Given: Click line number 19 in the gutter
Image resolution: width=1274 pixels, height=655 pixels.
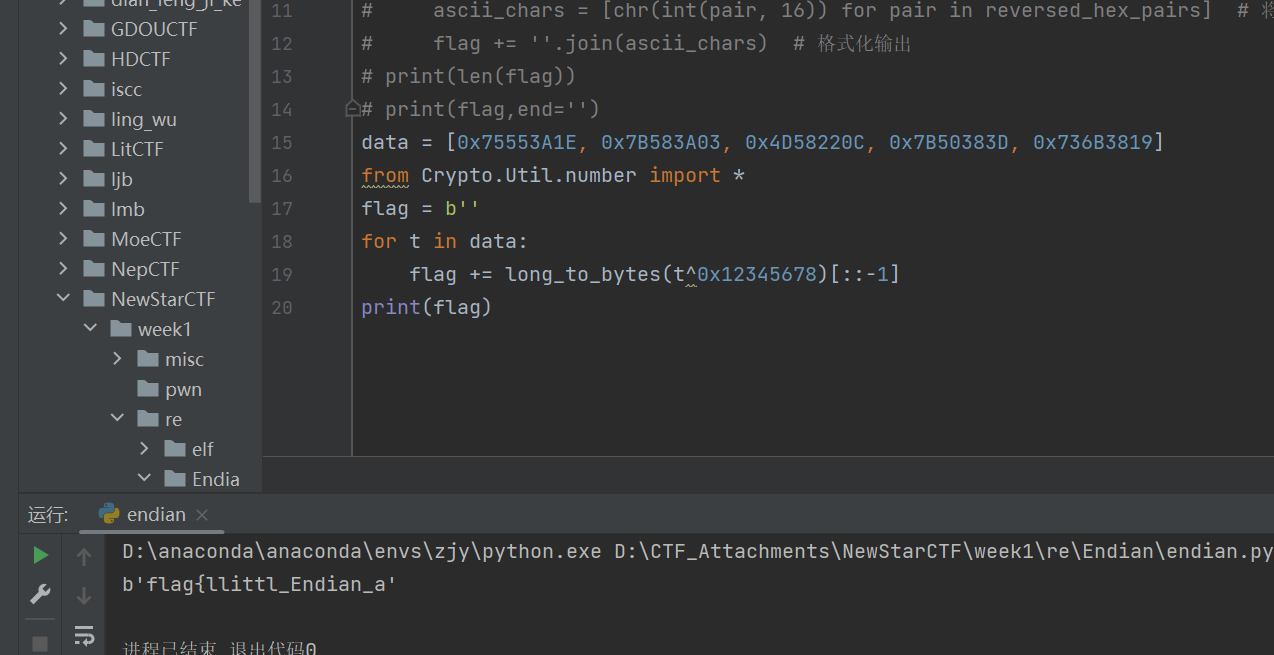Looking at the screenshot, I should pyautogui.click(x=282, y=274).
